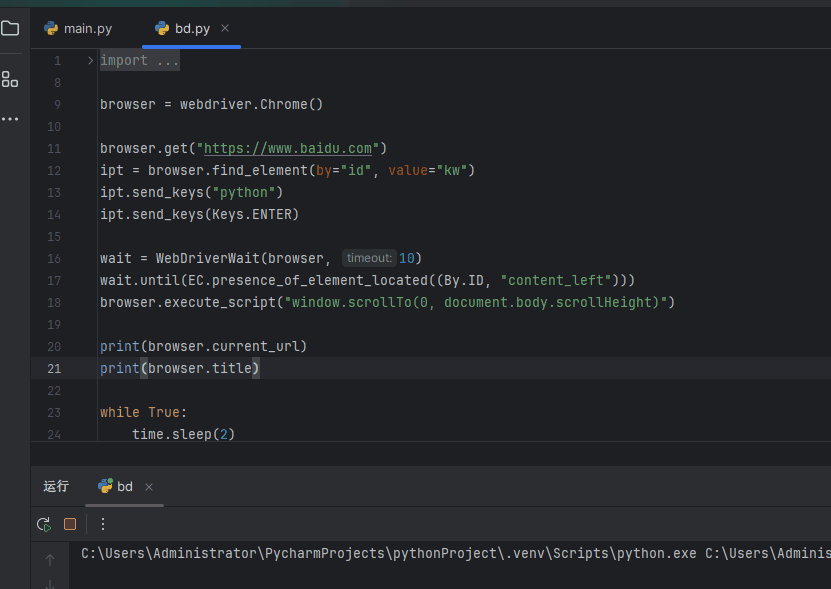Stop the running bd process
This screenshot has width=831, height=589.
point(68,523)
